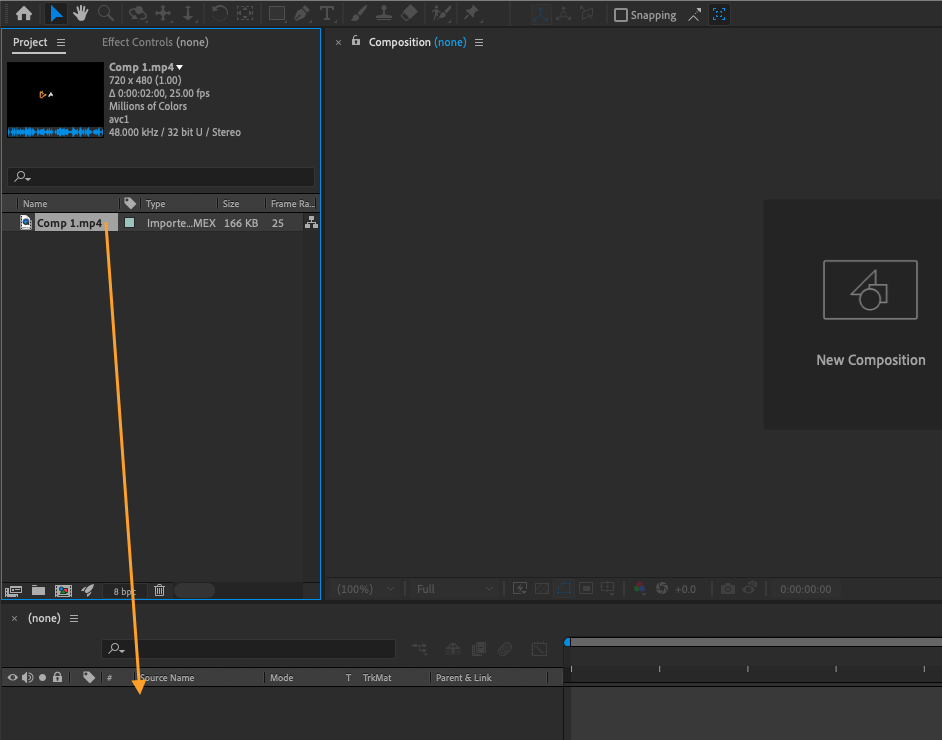Click the teal label color swatch for Comp 1.mp4
The width and height of the screenshot is (942, 740).
point(129,223)
